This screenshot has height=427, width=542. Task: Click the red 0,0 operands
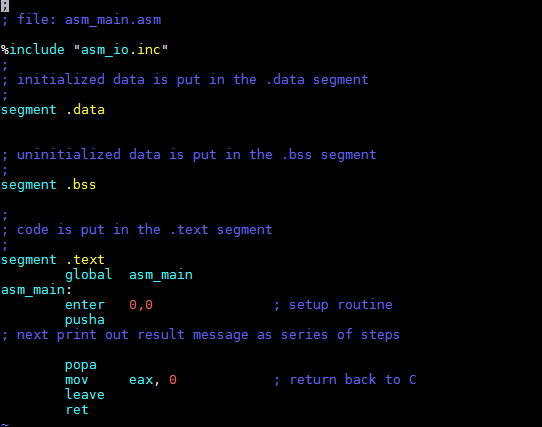point(141,305)
